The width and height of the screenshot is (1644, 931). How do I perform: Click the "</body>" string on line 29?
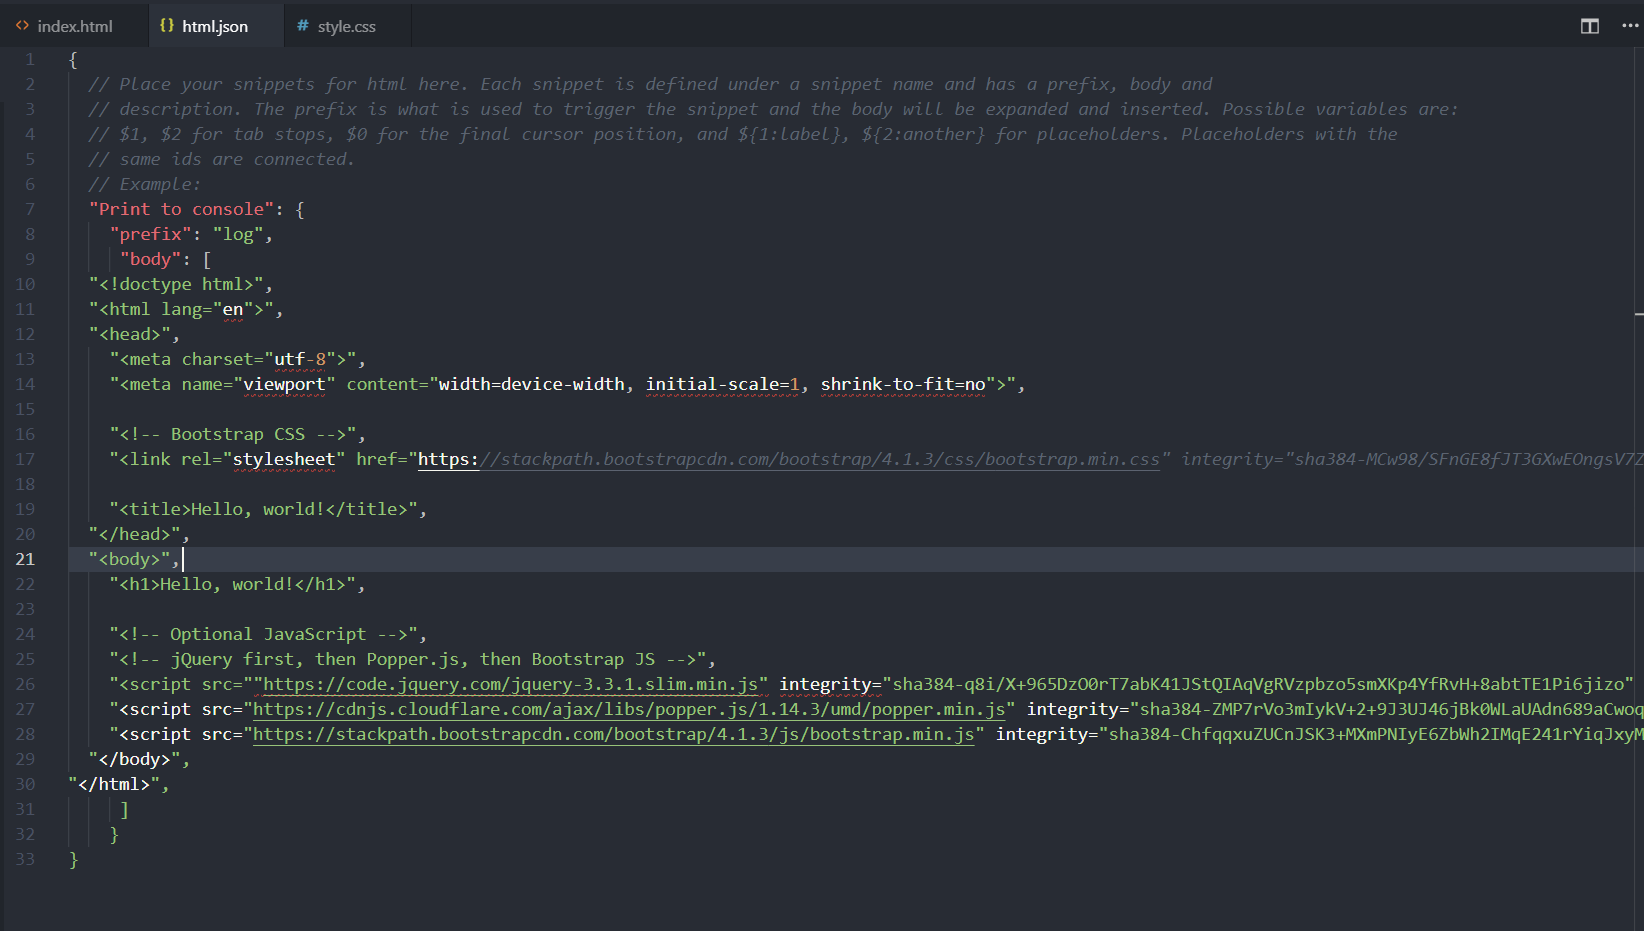point(135,759)
